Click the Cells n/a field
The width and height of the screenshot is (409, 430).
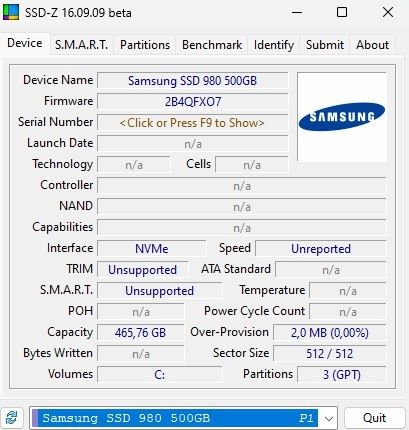pos(252,165)
